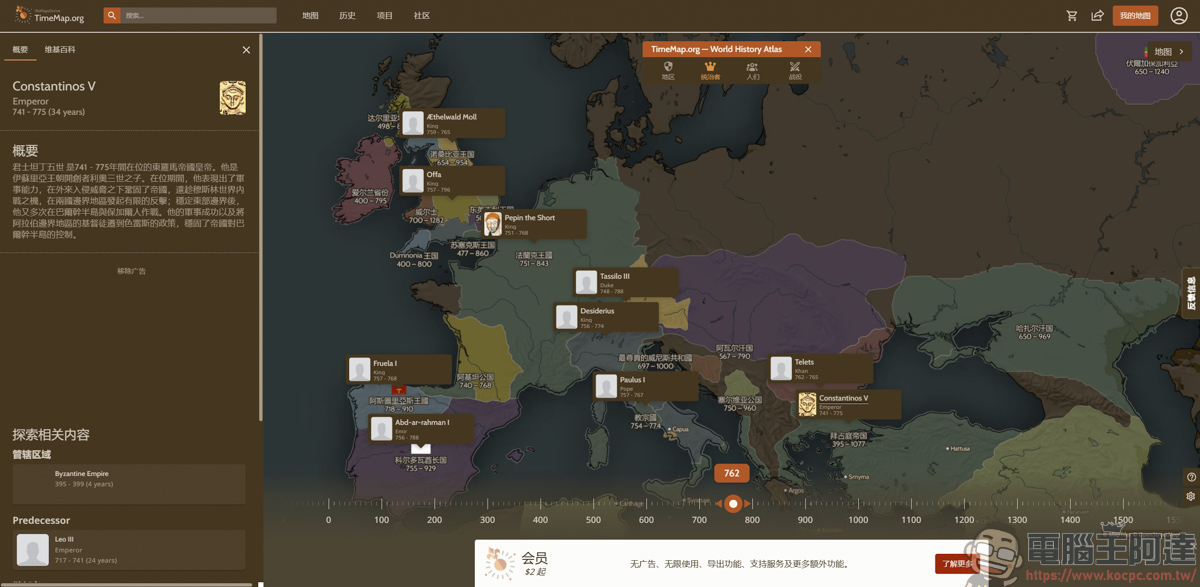Screen dimensions: 1200x587
Task: Select the 地区 shield layer icon
Action: (x=668, y=70)
